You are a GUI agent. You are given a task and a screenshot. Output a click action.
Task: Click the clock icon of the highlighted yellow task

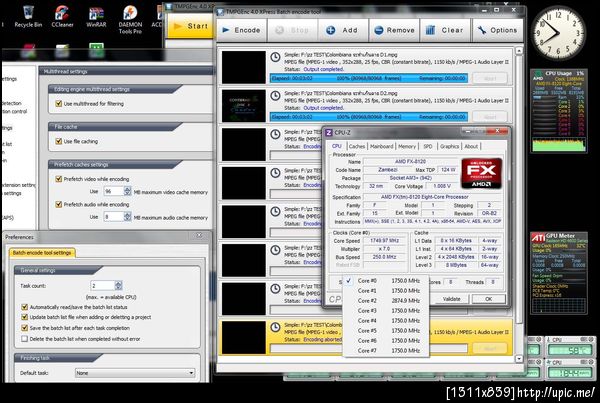point(275,327)
